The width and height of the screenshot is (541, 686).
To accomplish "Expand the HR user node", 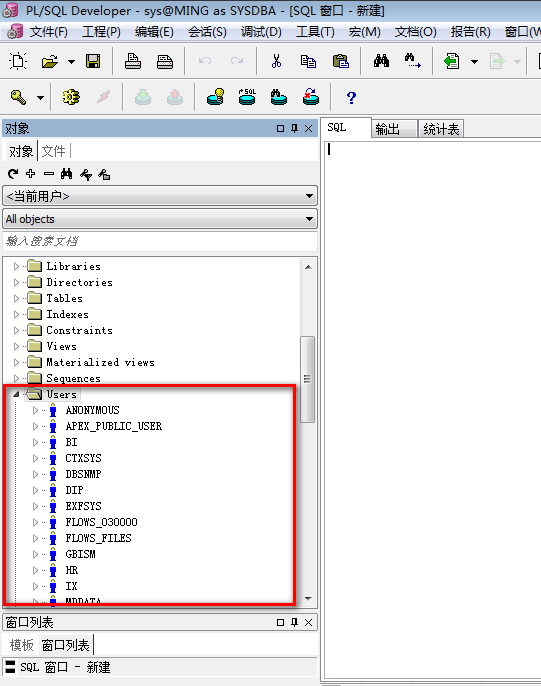I will [35, 570].
